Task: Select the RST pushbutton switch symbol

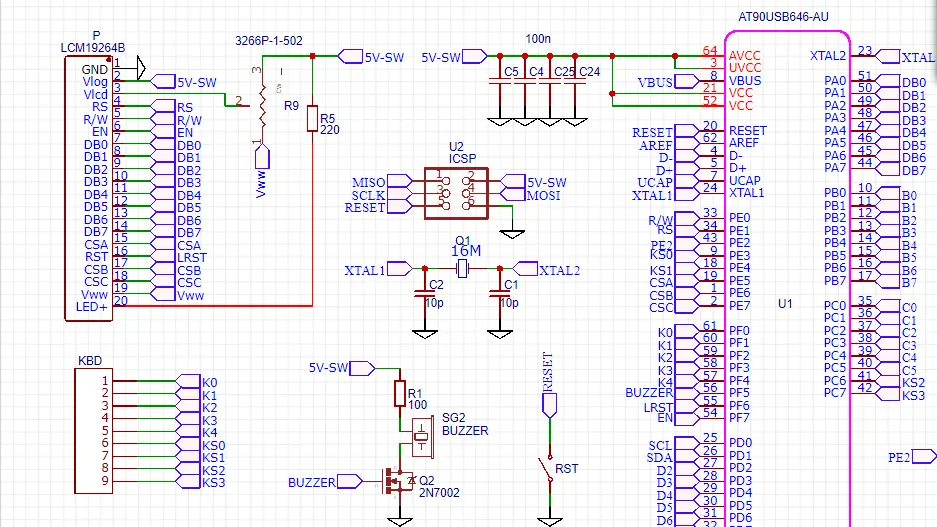Action: (547, 469)
